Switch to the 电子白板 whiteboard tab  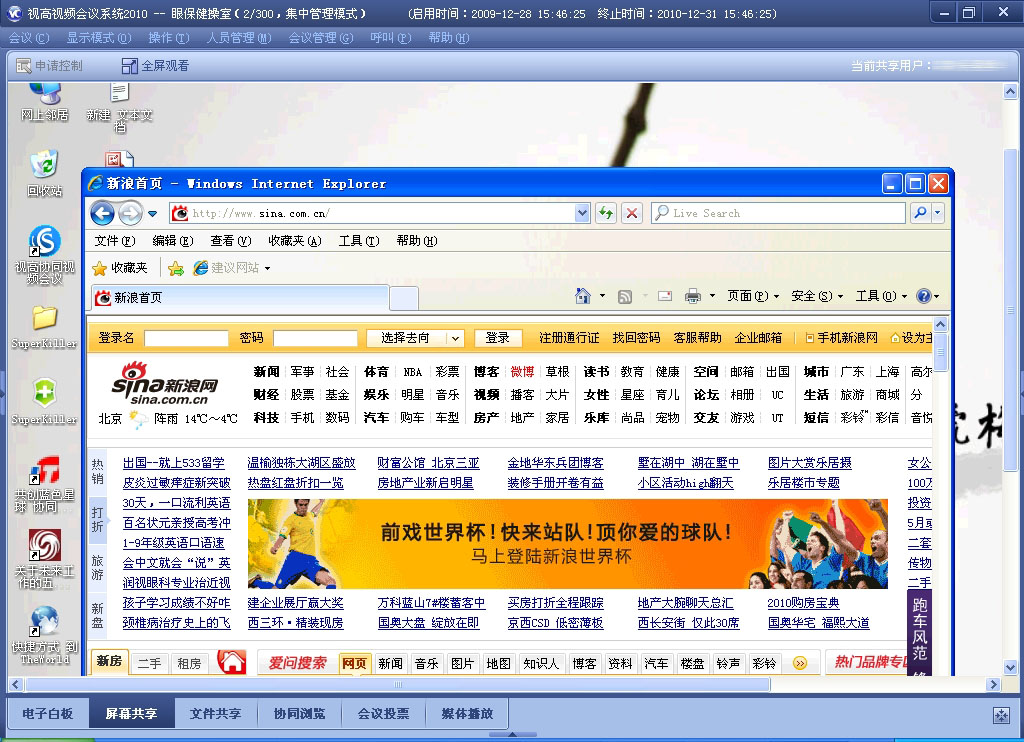[x=48, y=714]
